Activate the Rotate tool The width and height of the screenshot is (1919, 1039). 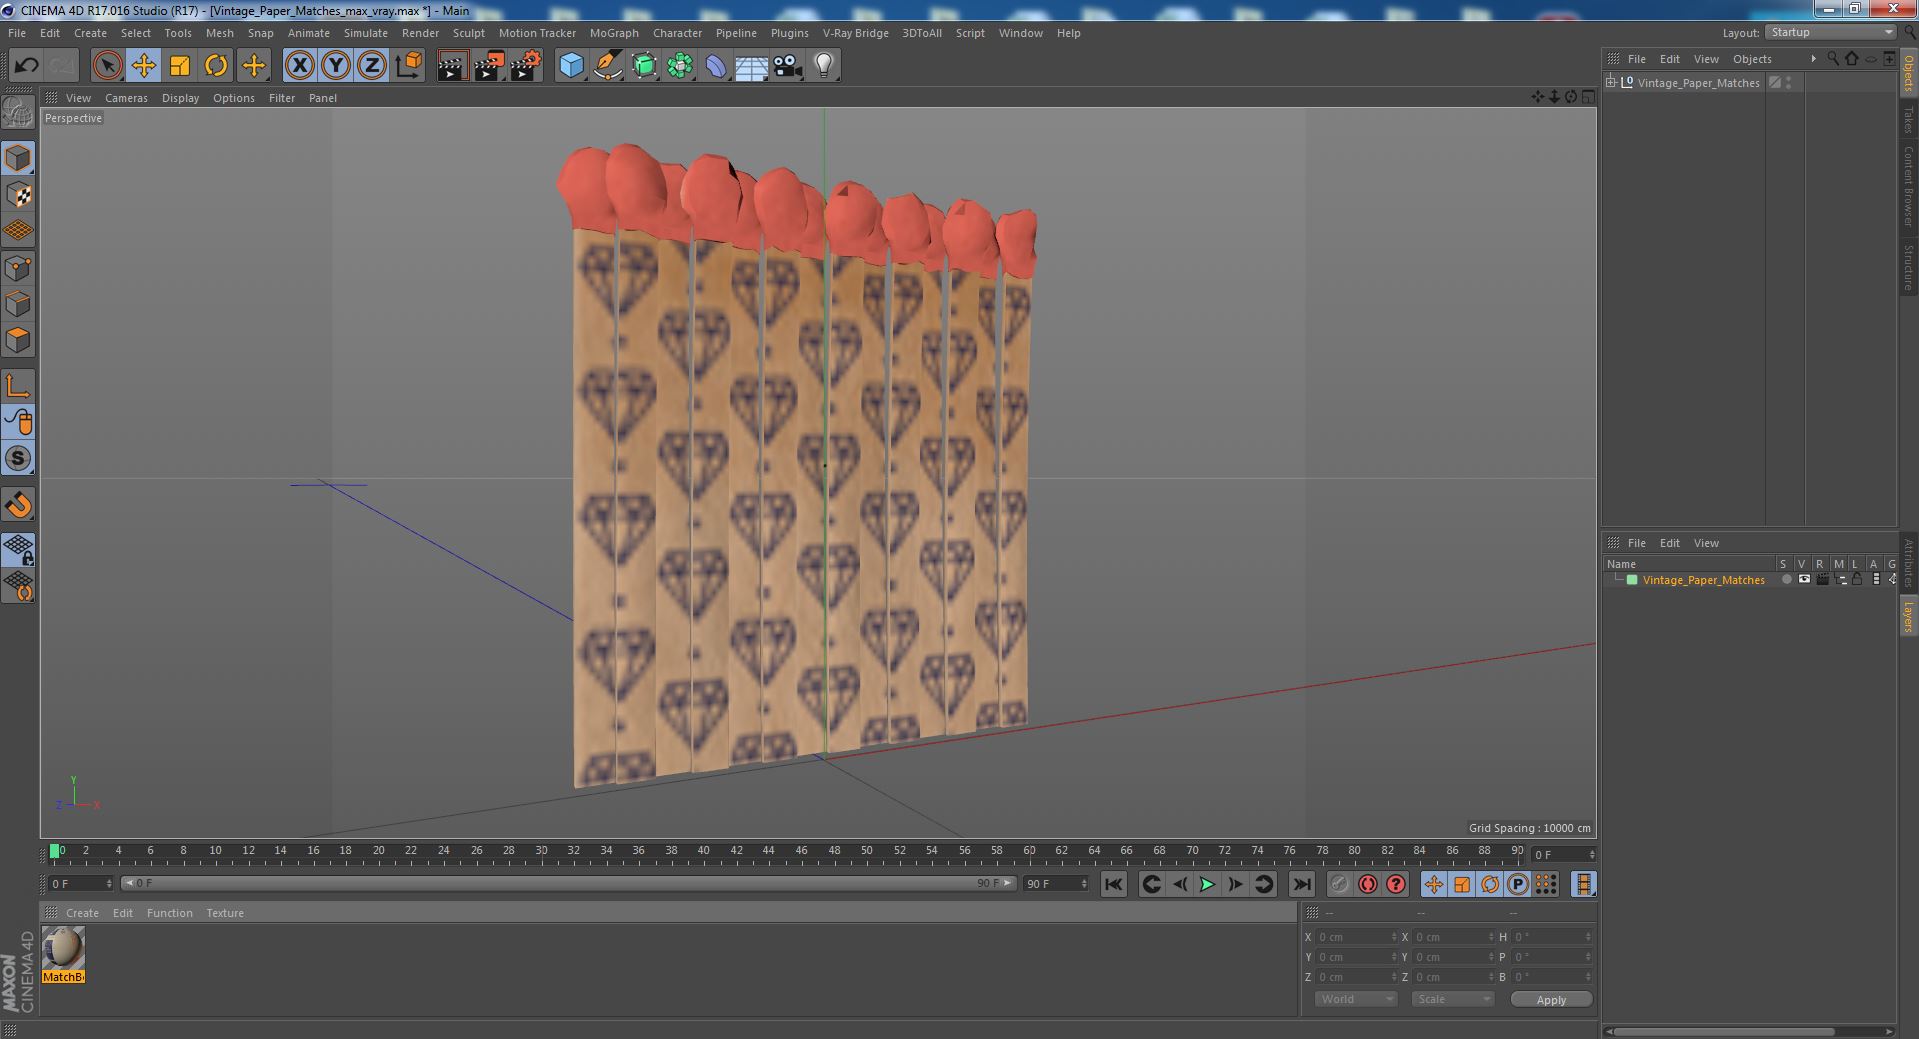coord(216,66)
